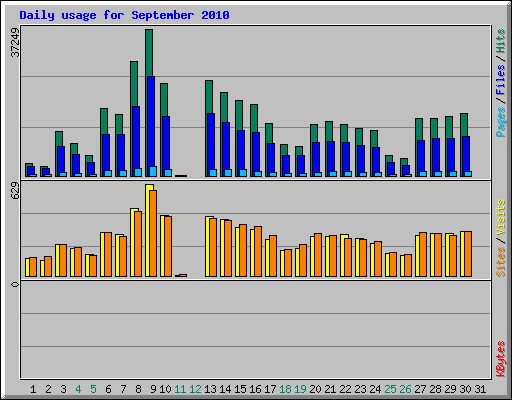Click the chart title 'Daily usage for September 2010'
The image size is (512, 400).
[x=124, y=15]
